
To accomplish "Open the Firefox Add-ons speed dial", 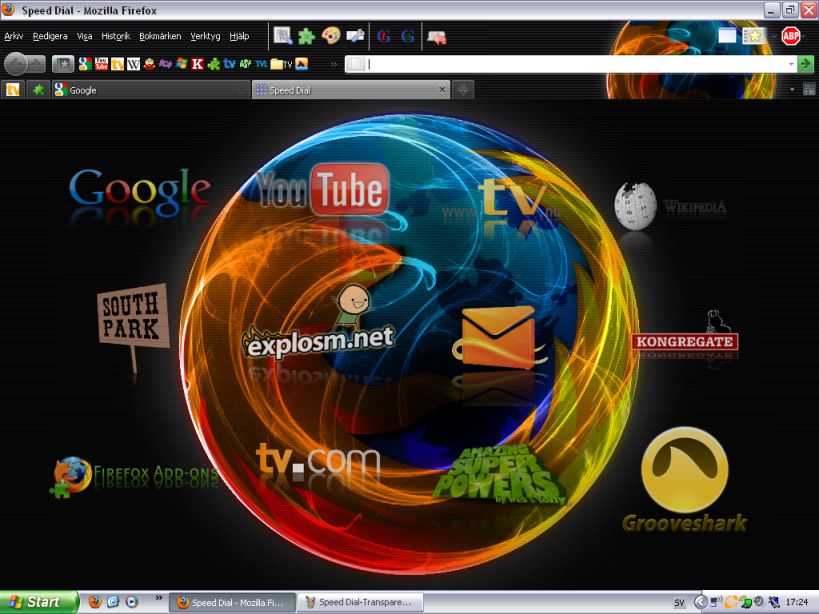I will [x=134, y=477].
